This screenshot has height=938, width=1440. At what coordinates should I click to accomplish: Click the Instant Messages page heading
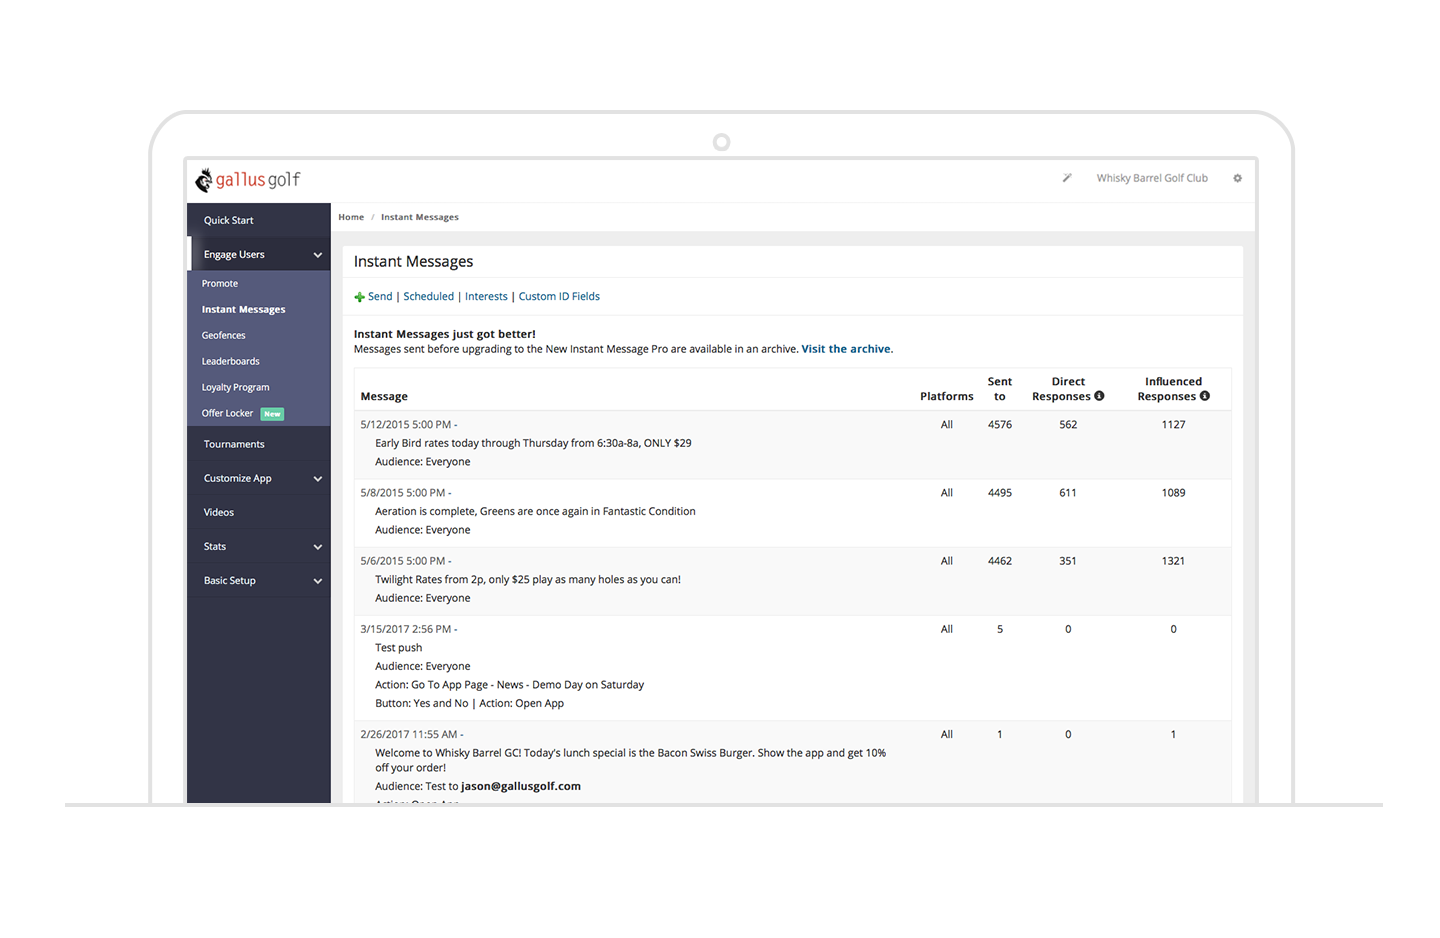click(413, 262)
